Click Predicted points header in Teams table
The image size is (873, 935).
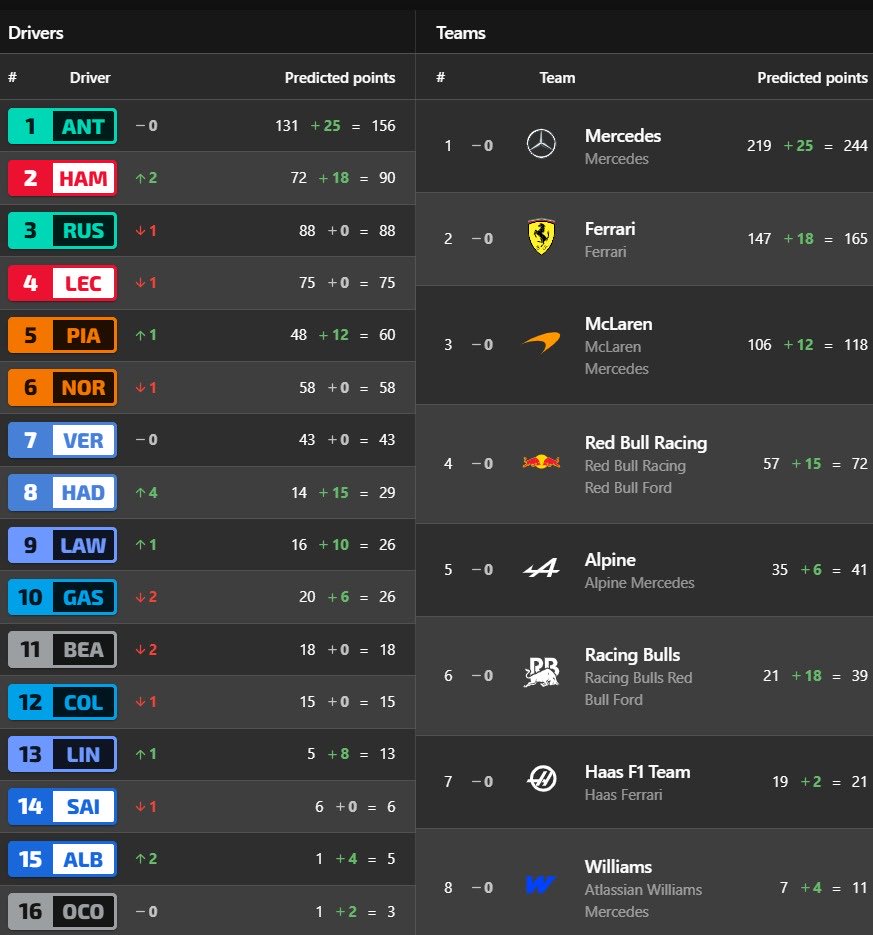pos(812,78)
